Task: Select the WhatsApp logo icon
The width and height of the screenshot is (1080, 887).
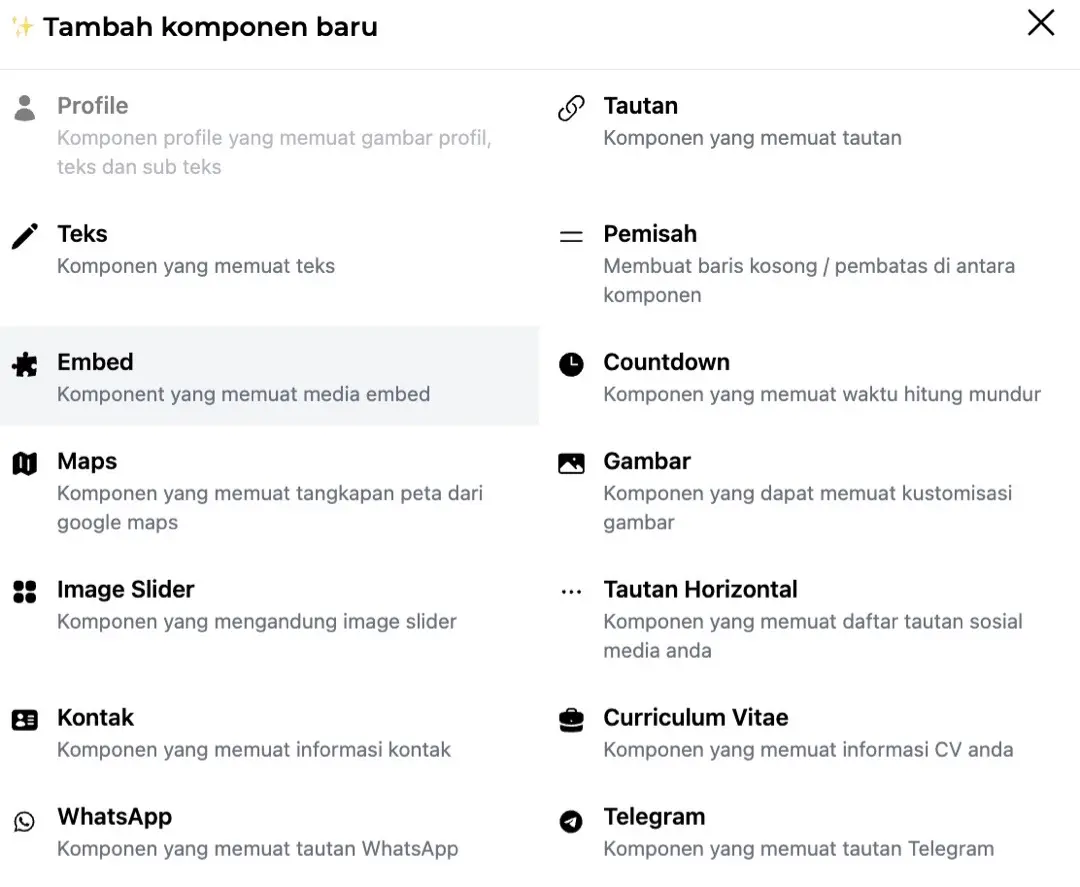Action: click(25, 821)
